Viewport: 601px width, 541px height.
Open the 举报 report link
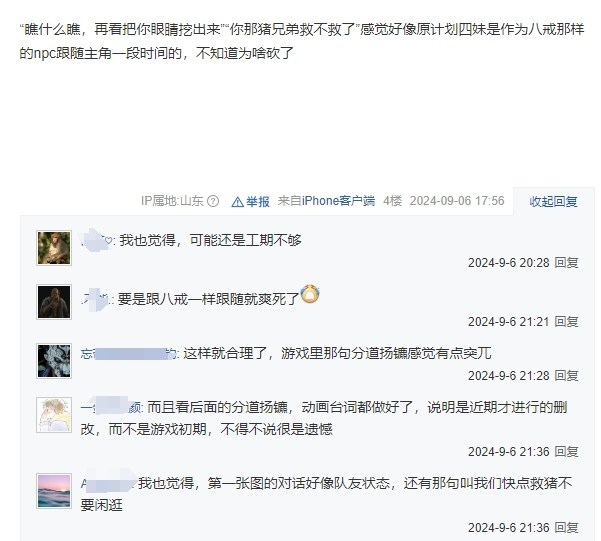(x=258, y=201)
